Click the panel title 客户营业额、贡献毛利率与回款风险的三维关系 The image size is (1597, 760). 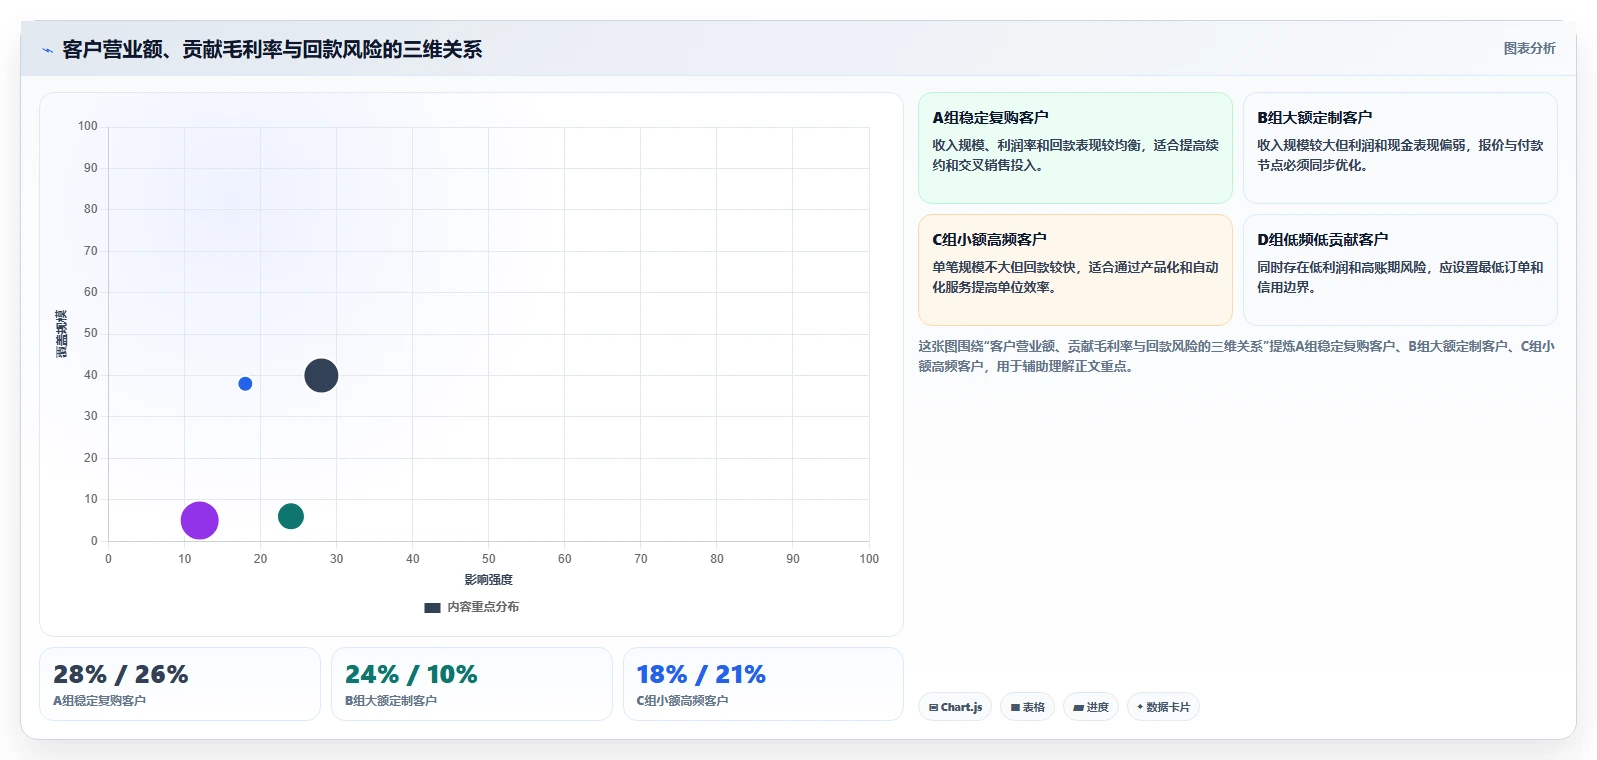coord(272,50)
